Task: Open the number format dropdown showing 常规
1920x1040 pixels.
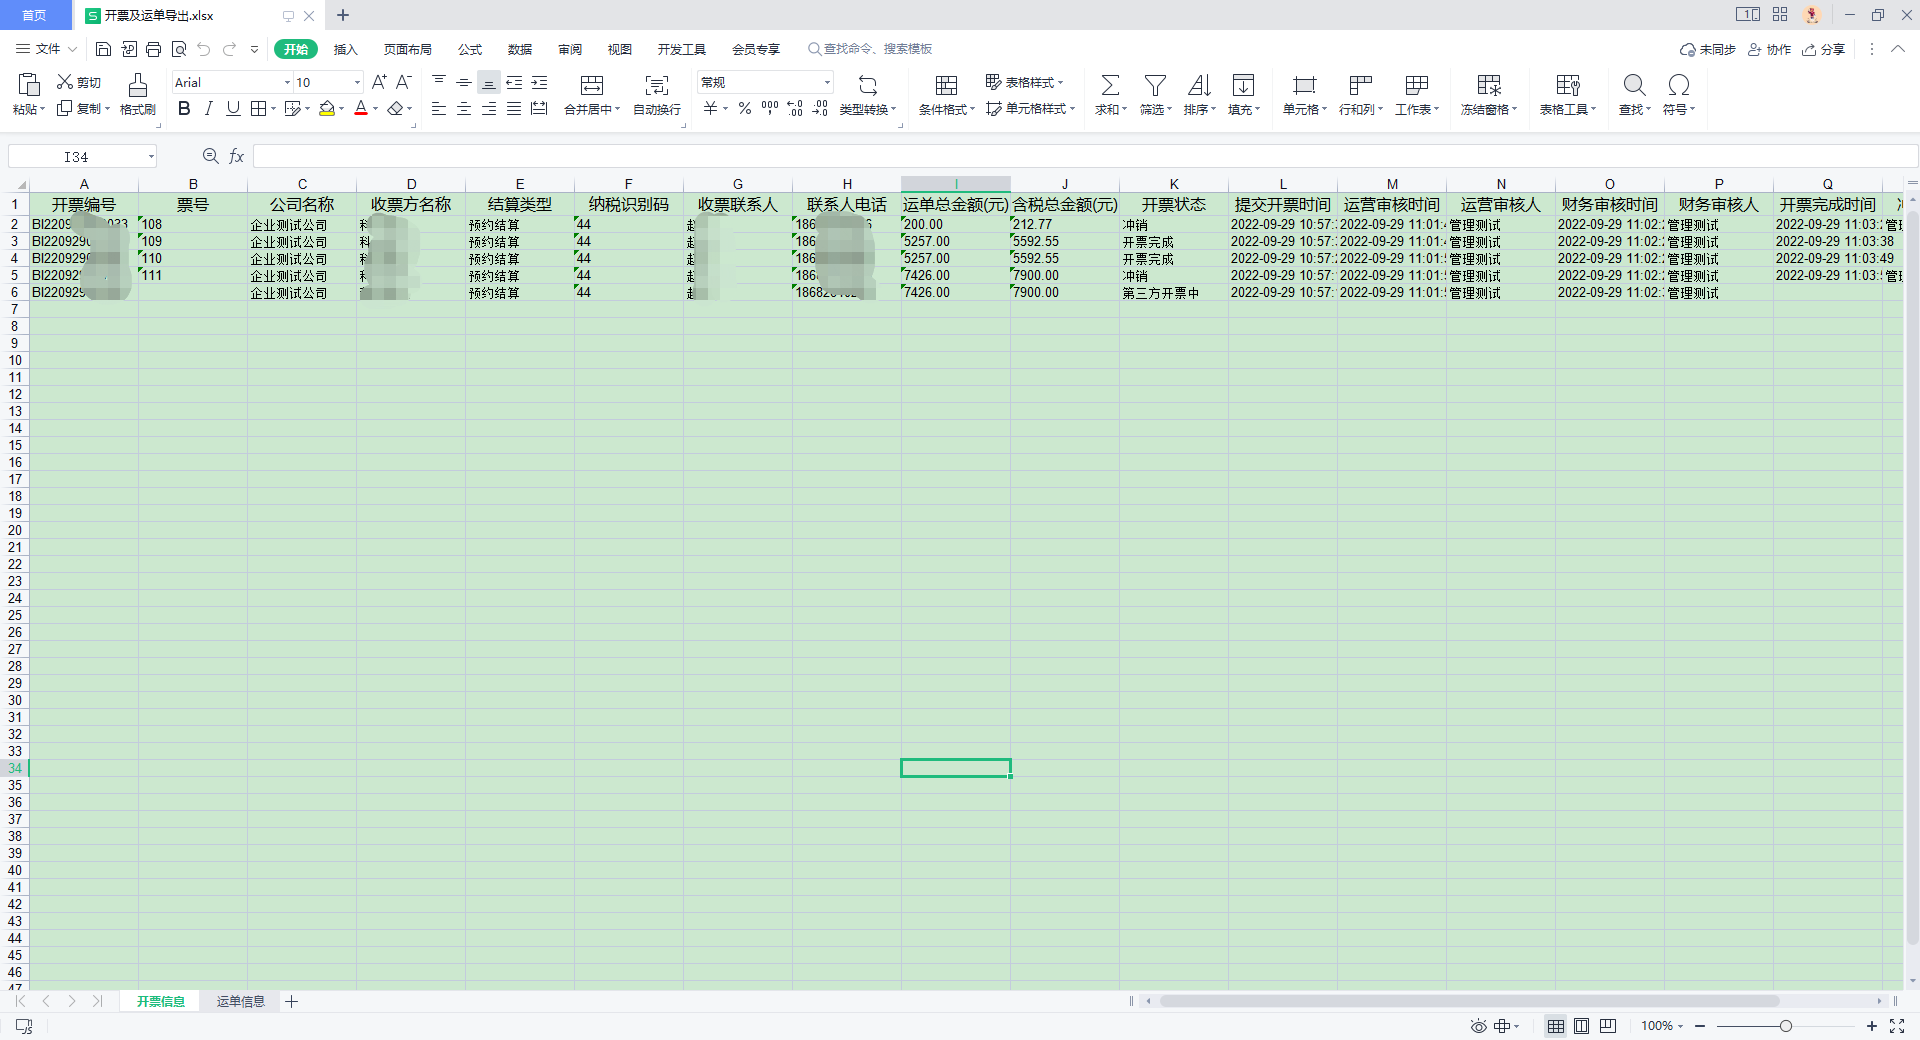Action: click(827, 83)
